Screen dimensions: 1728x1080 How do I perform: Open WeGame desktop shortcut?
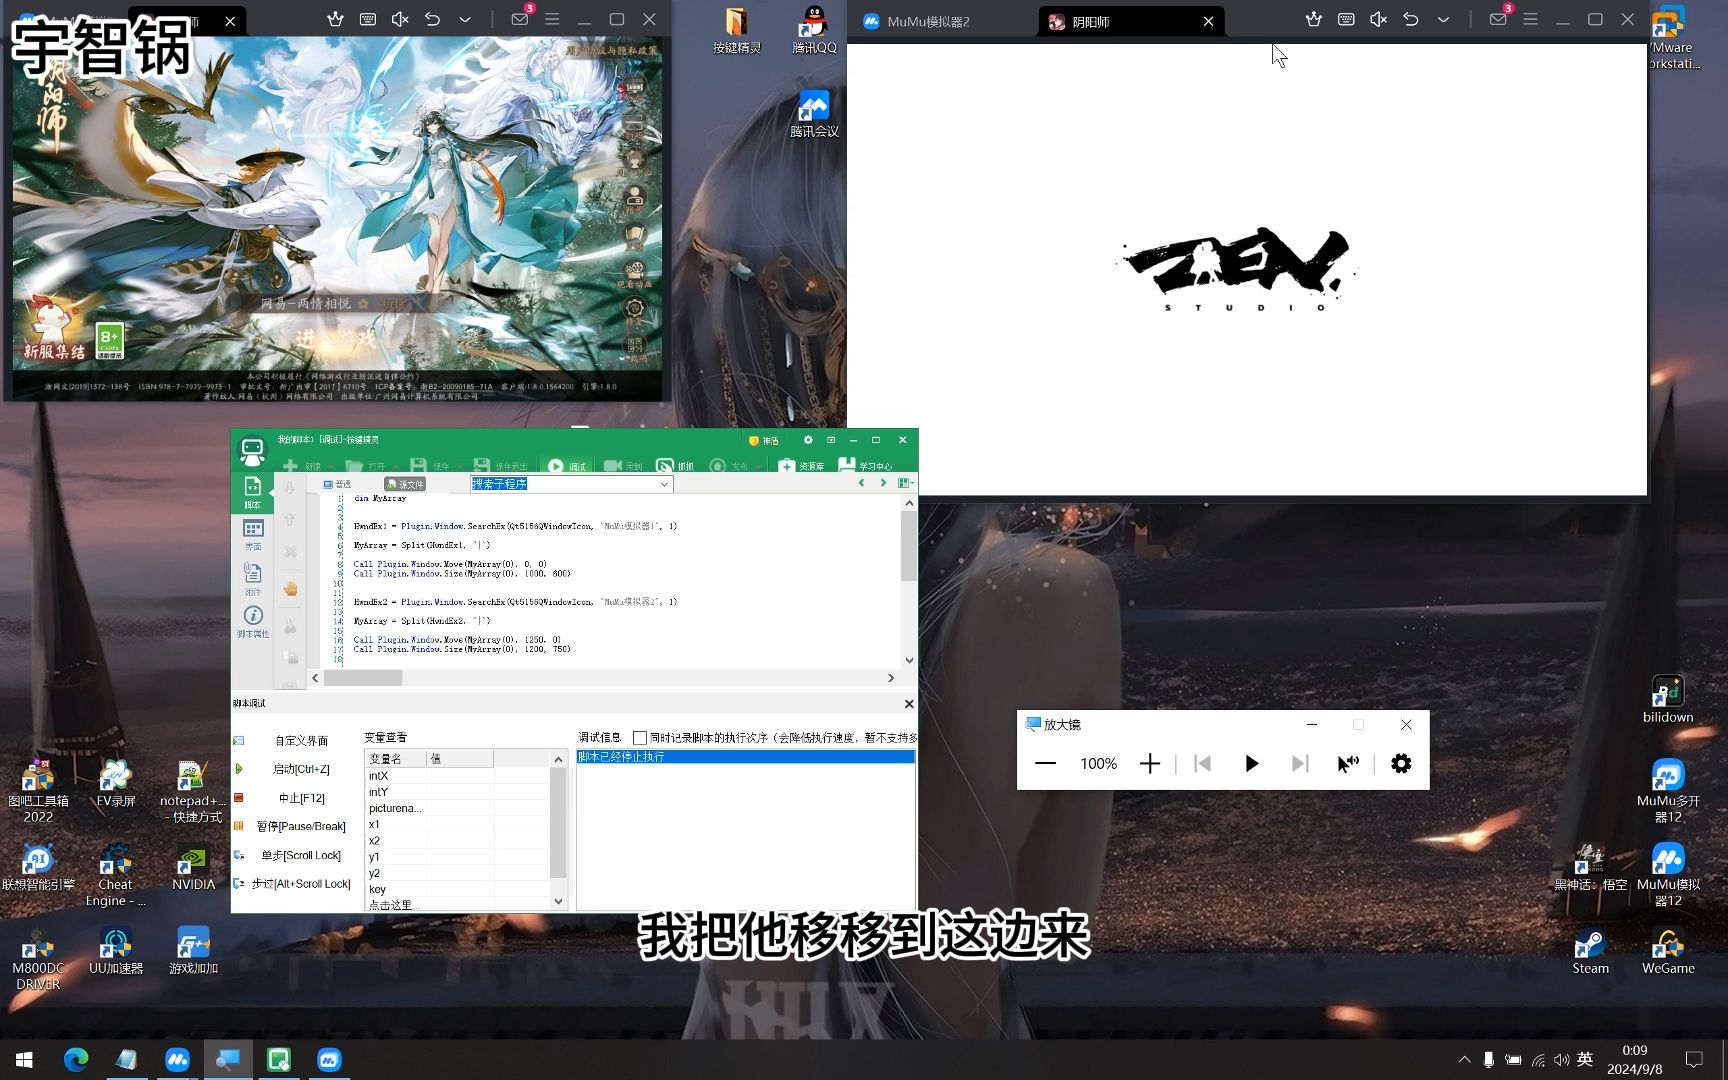tap(1668, 951)
